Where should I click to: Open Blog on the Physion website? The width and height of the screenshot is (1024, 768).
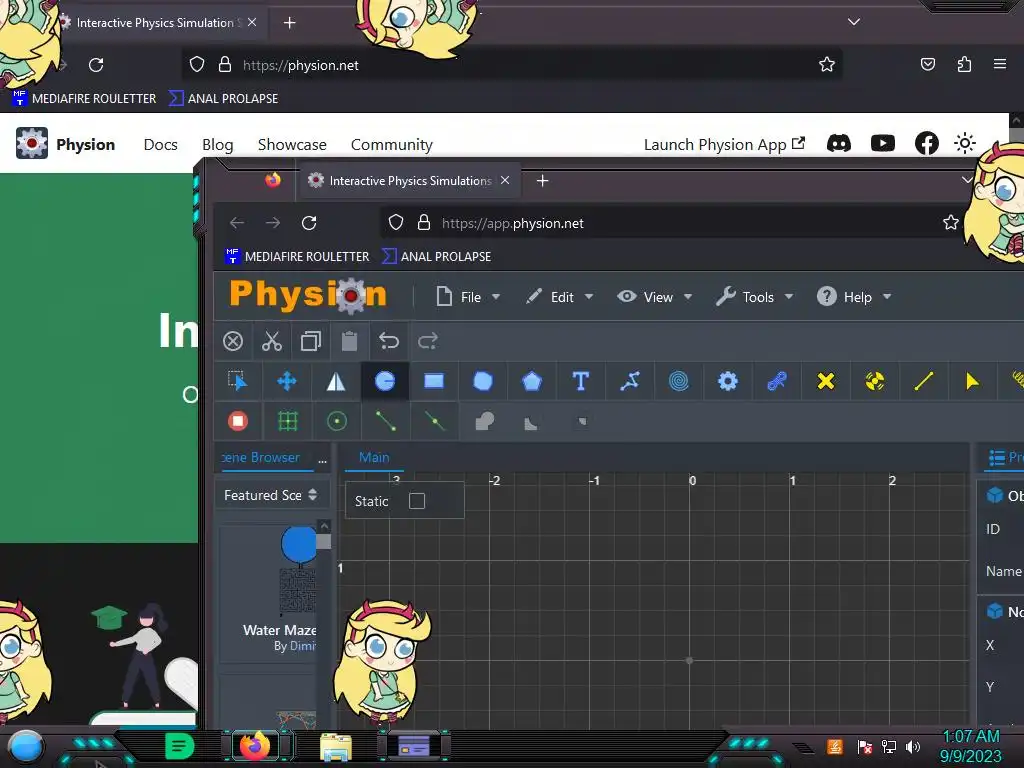217,144
